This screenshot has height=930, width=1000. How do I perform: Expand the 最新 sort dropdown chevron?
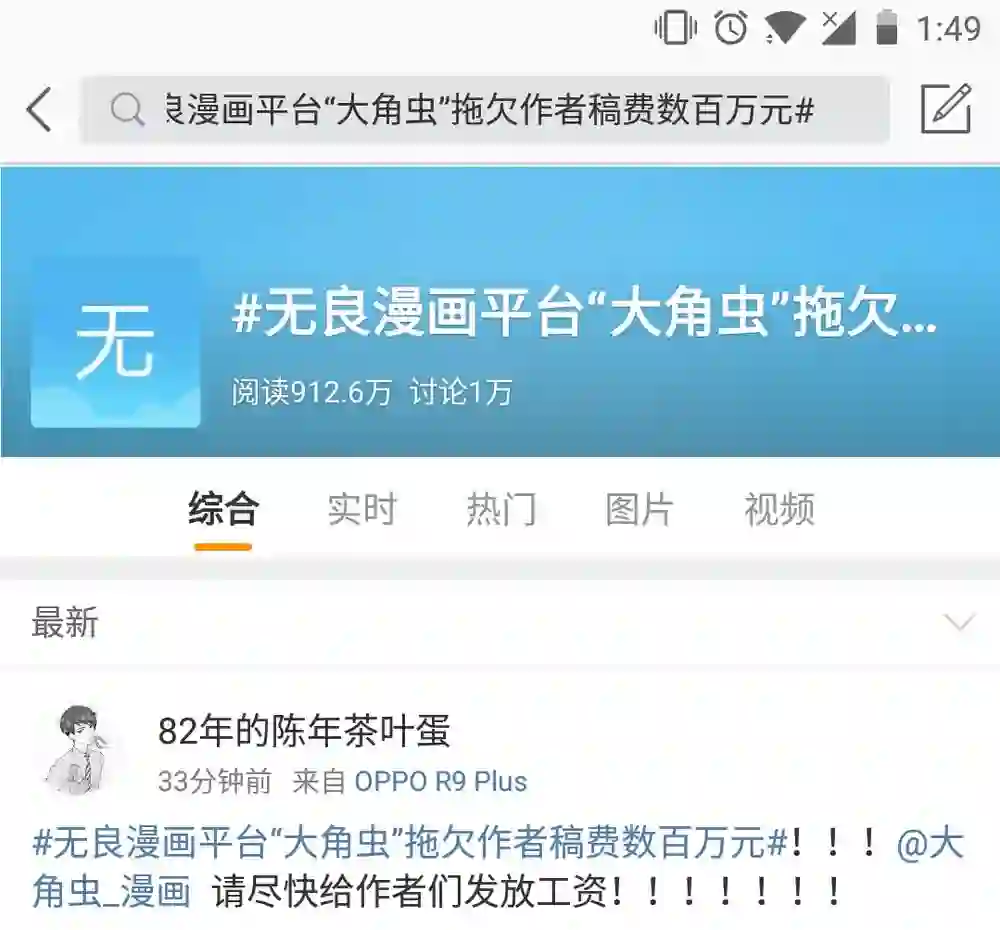click(x=959, y=621)
